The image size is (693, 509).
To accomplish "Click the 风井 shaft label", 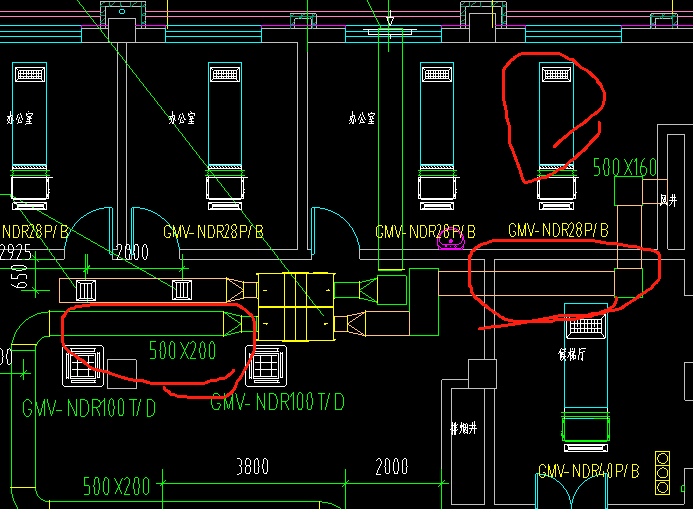I will (x=668, y=200).
